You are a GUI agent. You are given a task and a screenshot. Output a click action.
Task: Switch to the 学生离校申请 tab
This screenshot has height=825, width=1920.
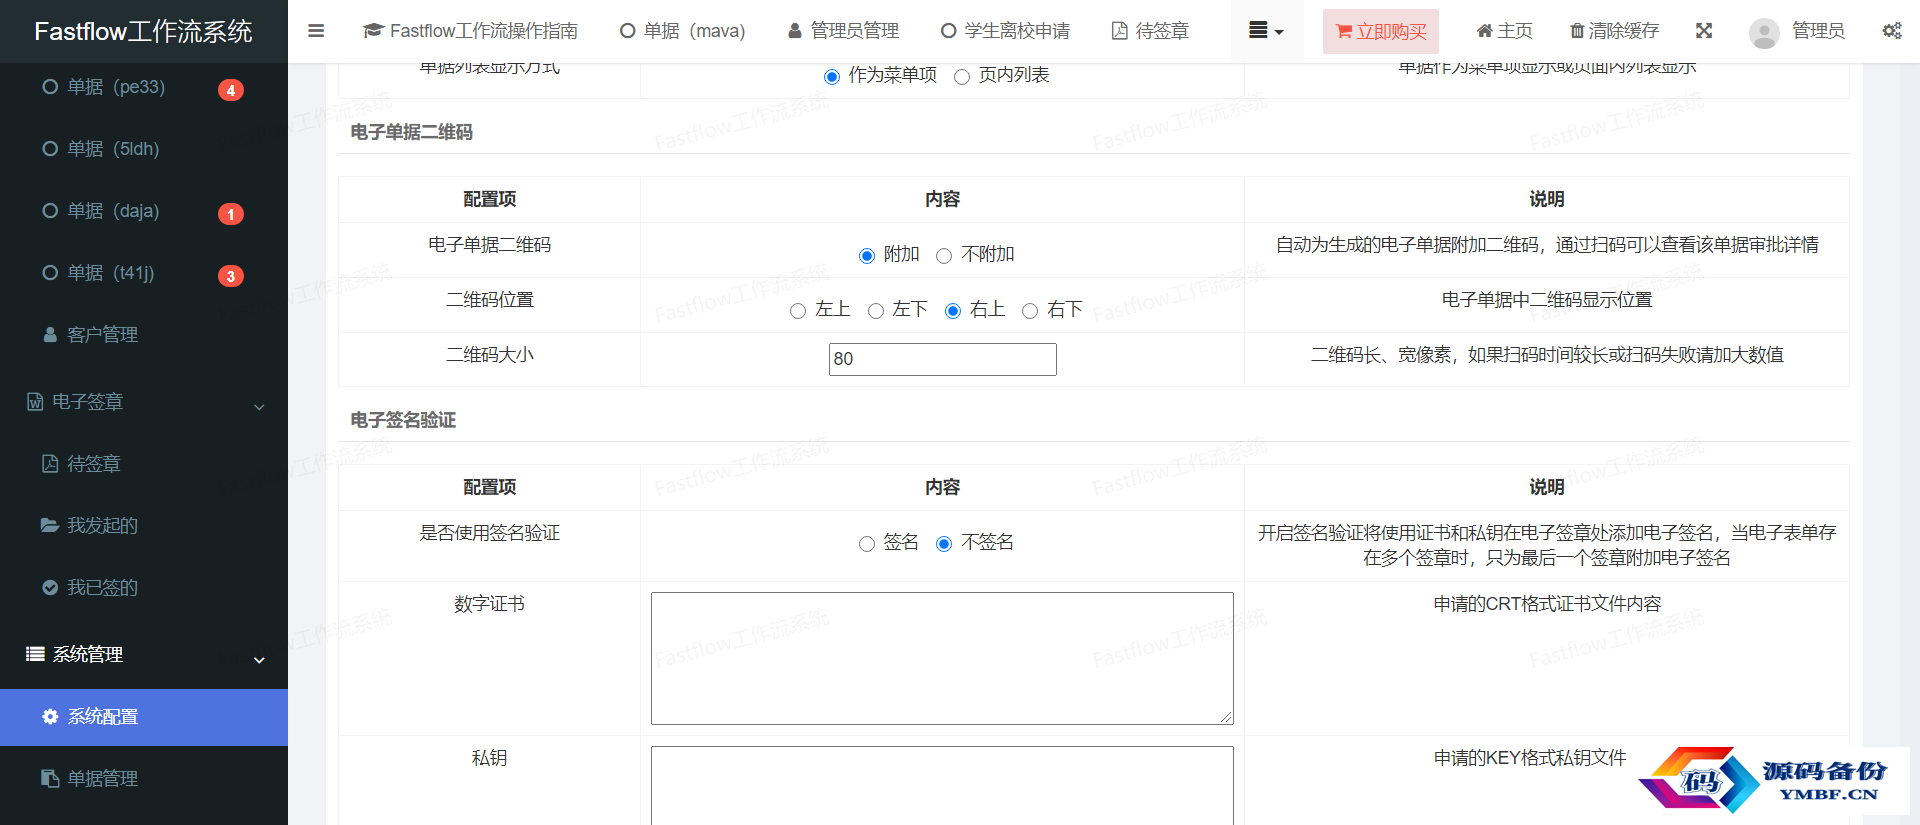tap(1005, 31)
